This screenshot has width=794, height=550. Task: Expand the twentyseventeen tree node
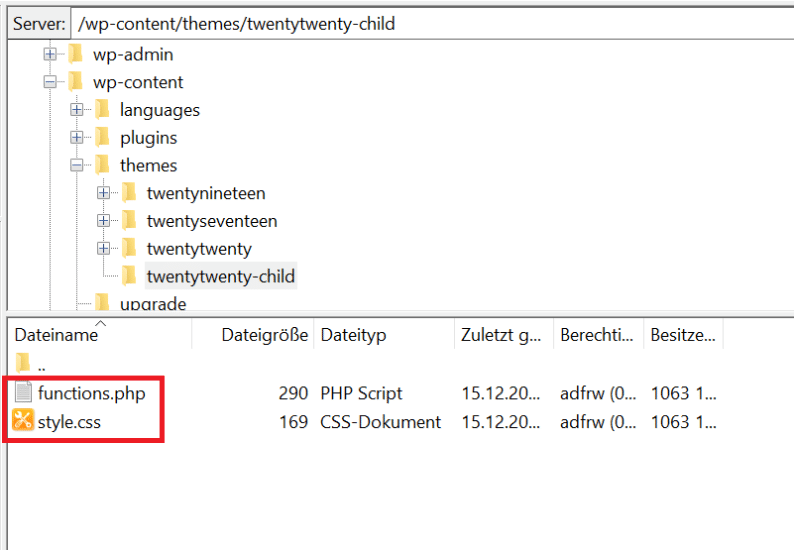tap(104, 221)
